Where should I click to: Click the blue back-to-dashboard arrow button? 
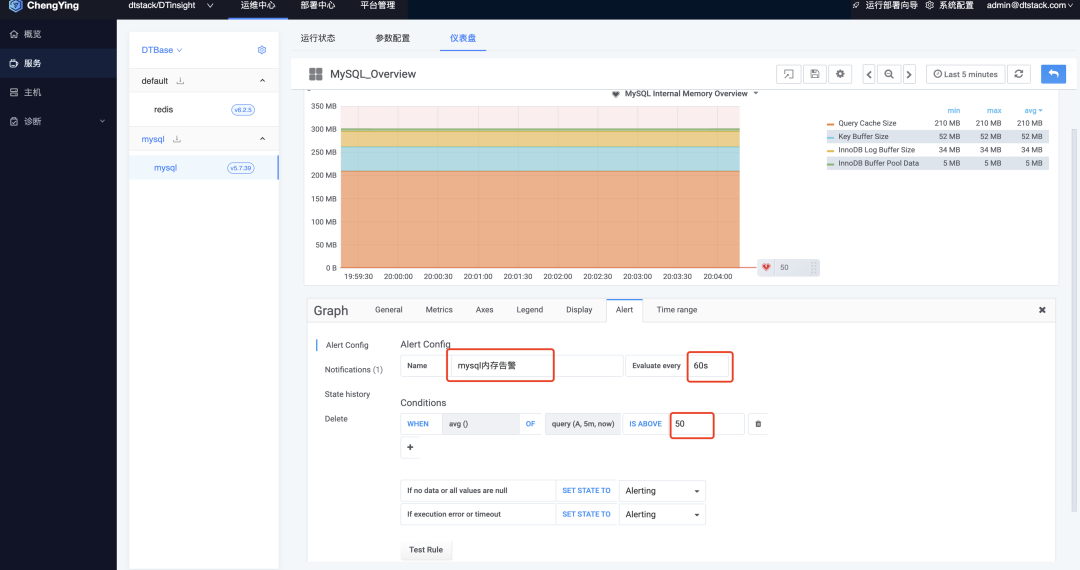point(1053,74)
